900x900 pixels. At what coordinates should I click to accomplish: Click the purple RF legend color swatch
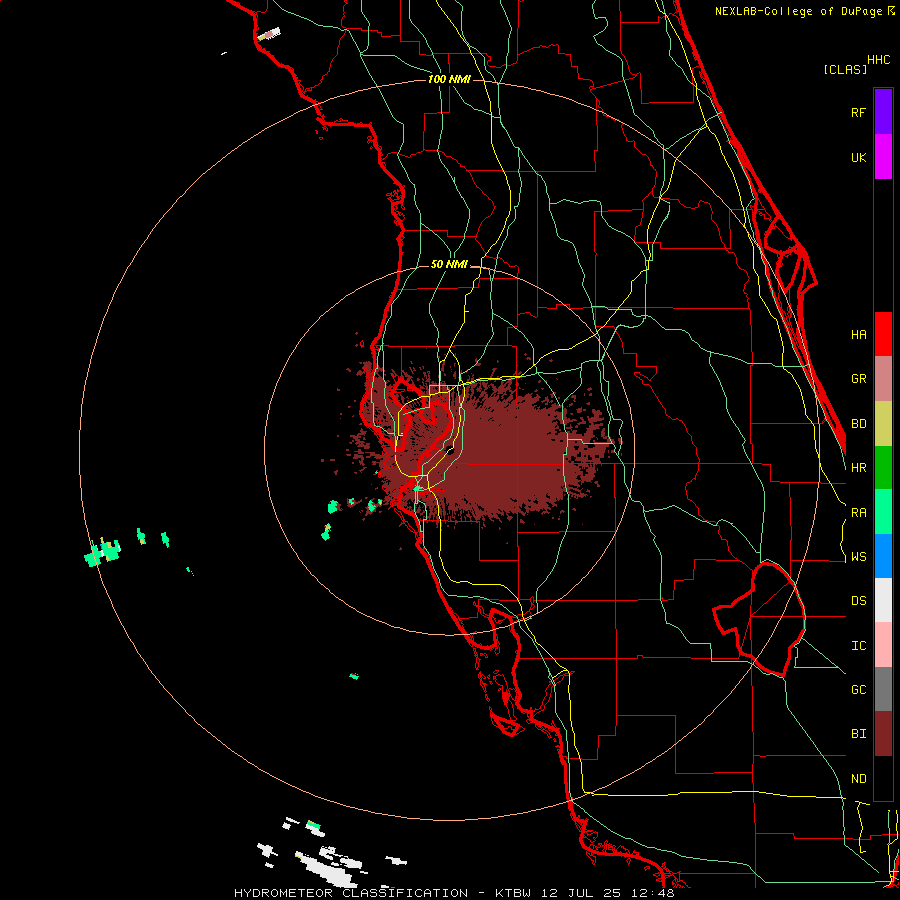point(883,112)
